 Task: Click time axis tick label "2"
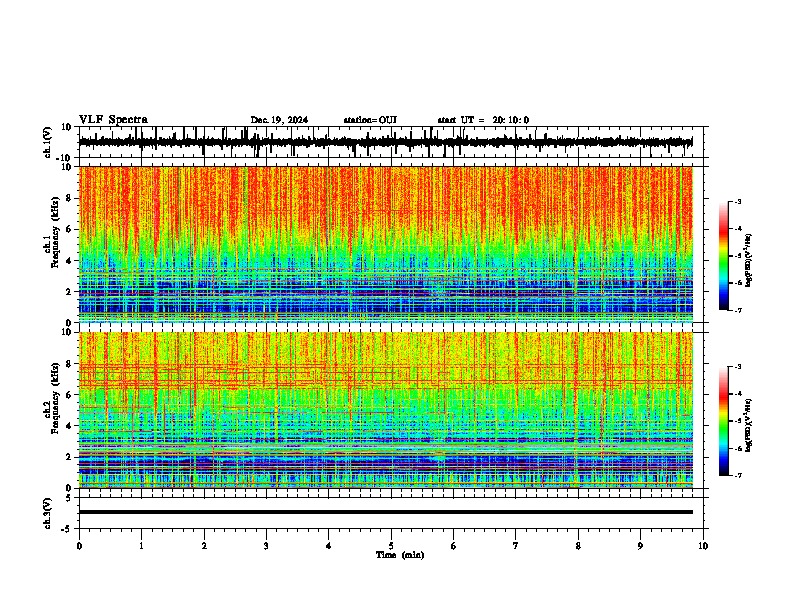[204, 546]
